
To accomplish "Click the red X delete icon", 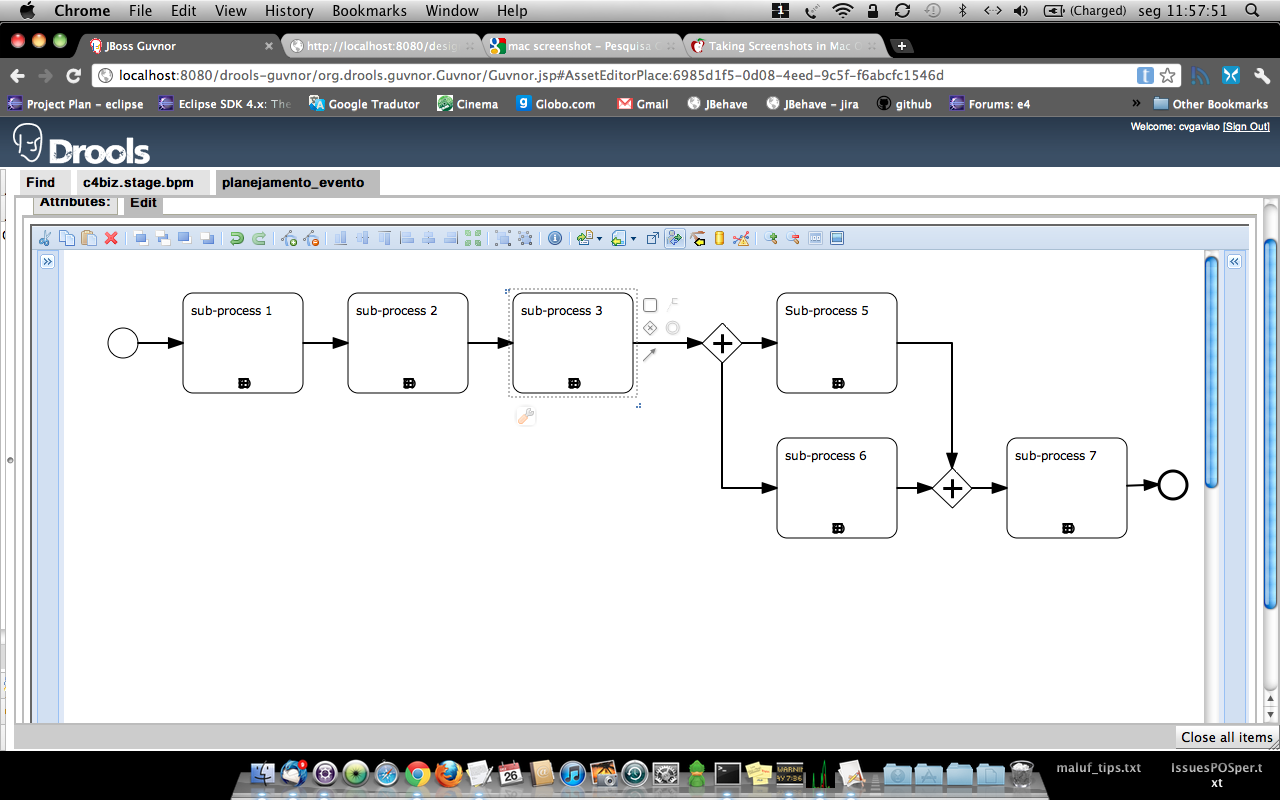I will [x=111, y=238].
